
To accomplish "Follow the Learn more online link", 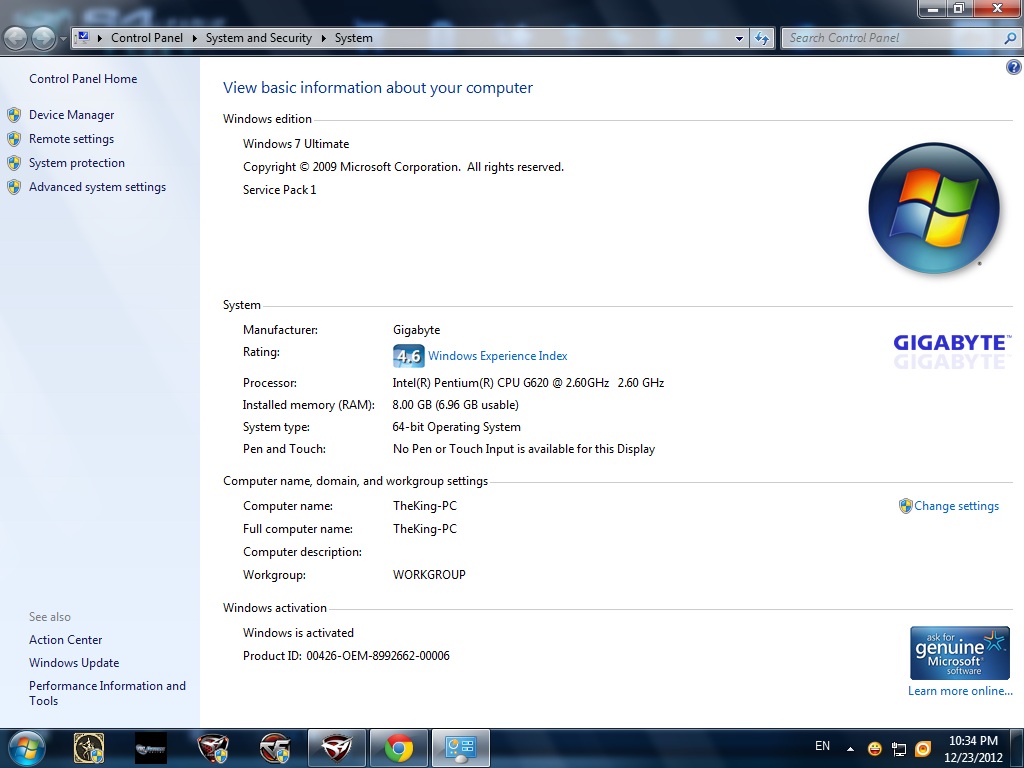I will tap(960, 691).
